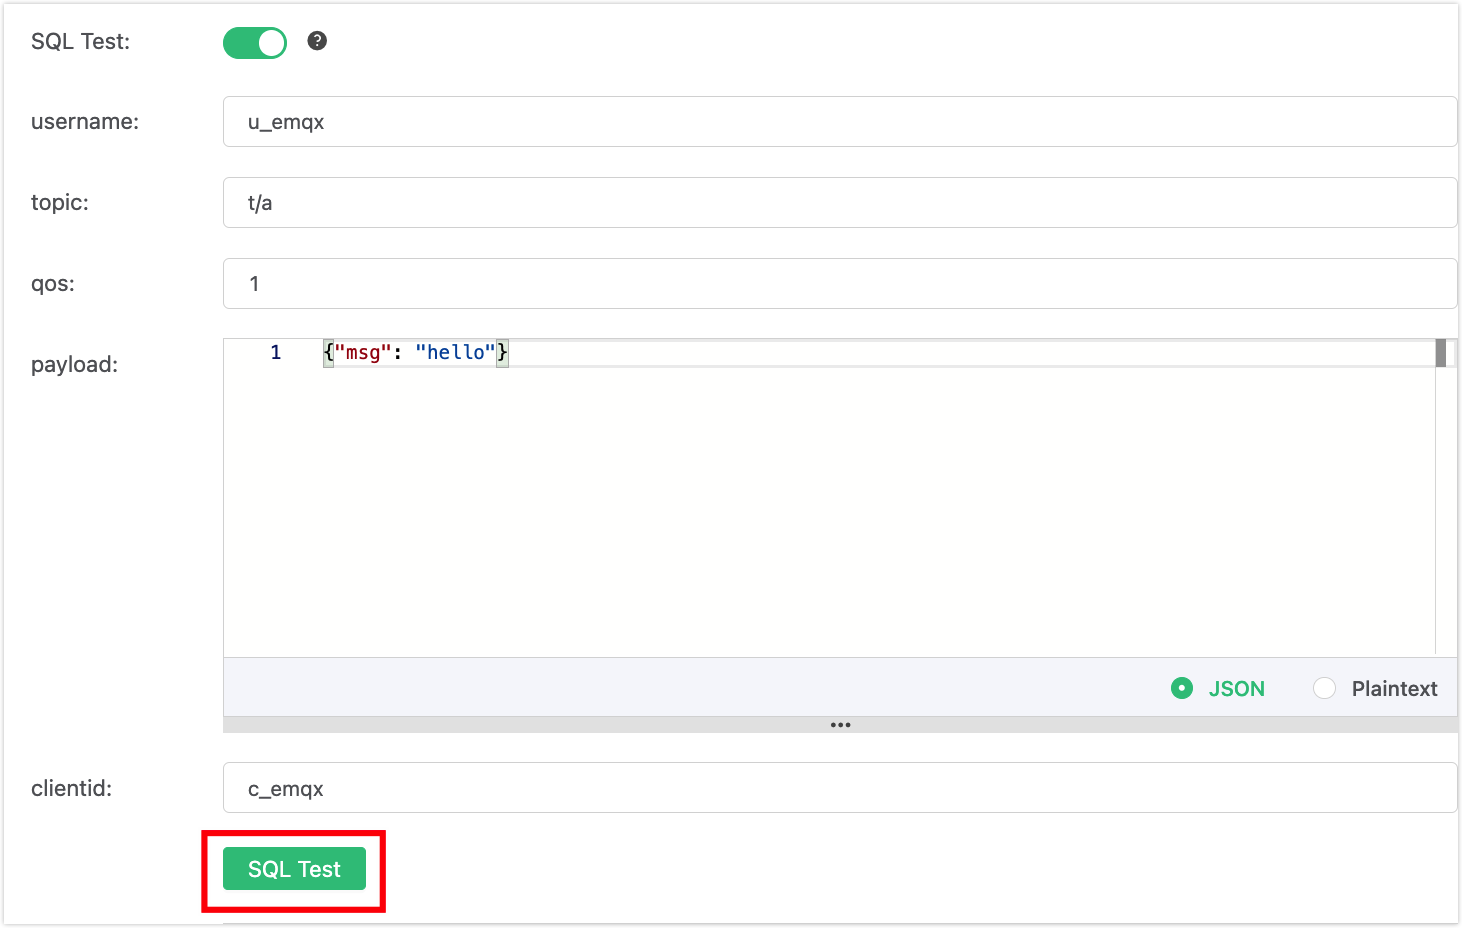Focus the topic input field
The height and width of the screenshot is (928, 1462).
pos(840,203)
